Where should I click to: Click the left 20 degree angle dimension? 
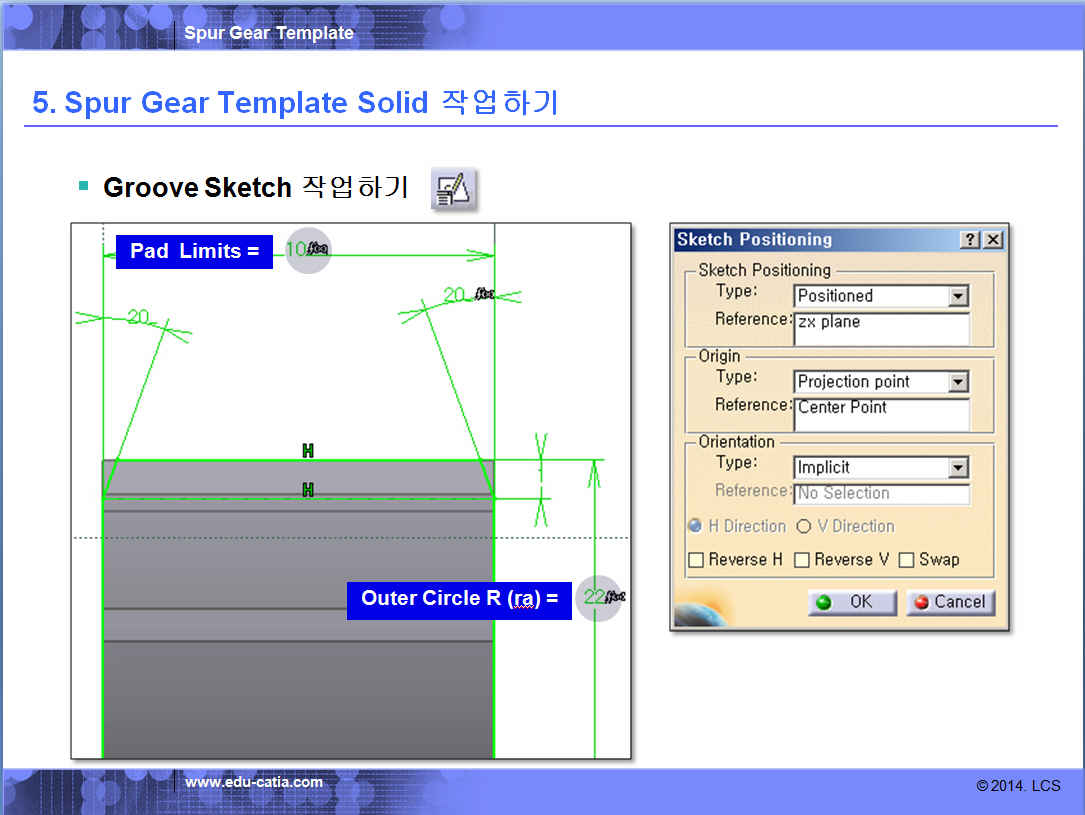[x=138, y=317]
